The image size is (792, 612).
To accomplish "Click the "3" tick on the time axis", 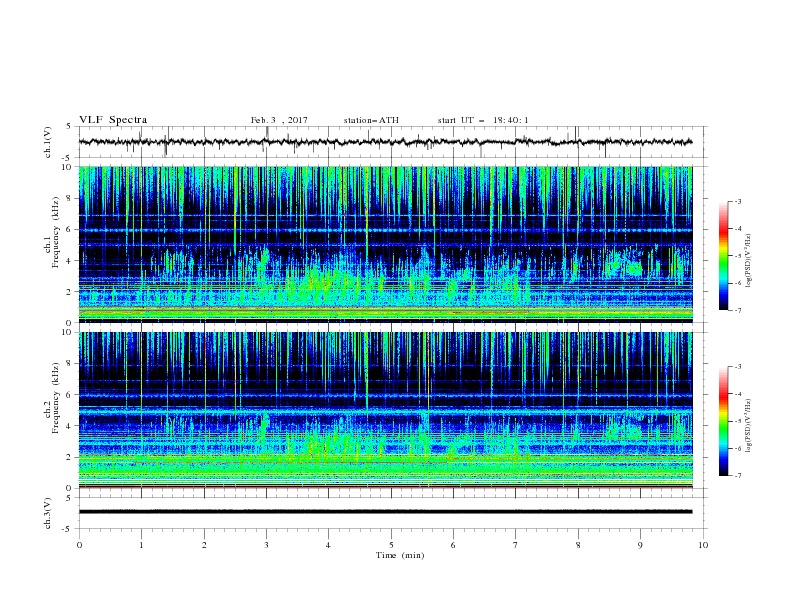I will point(266,545).
